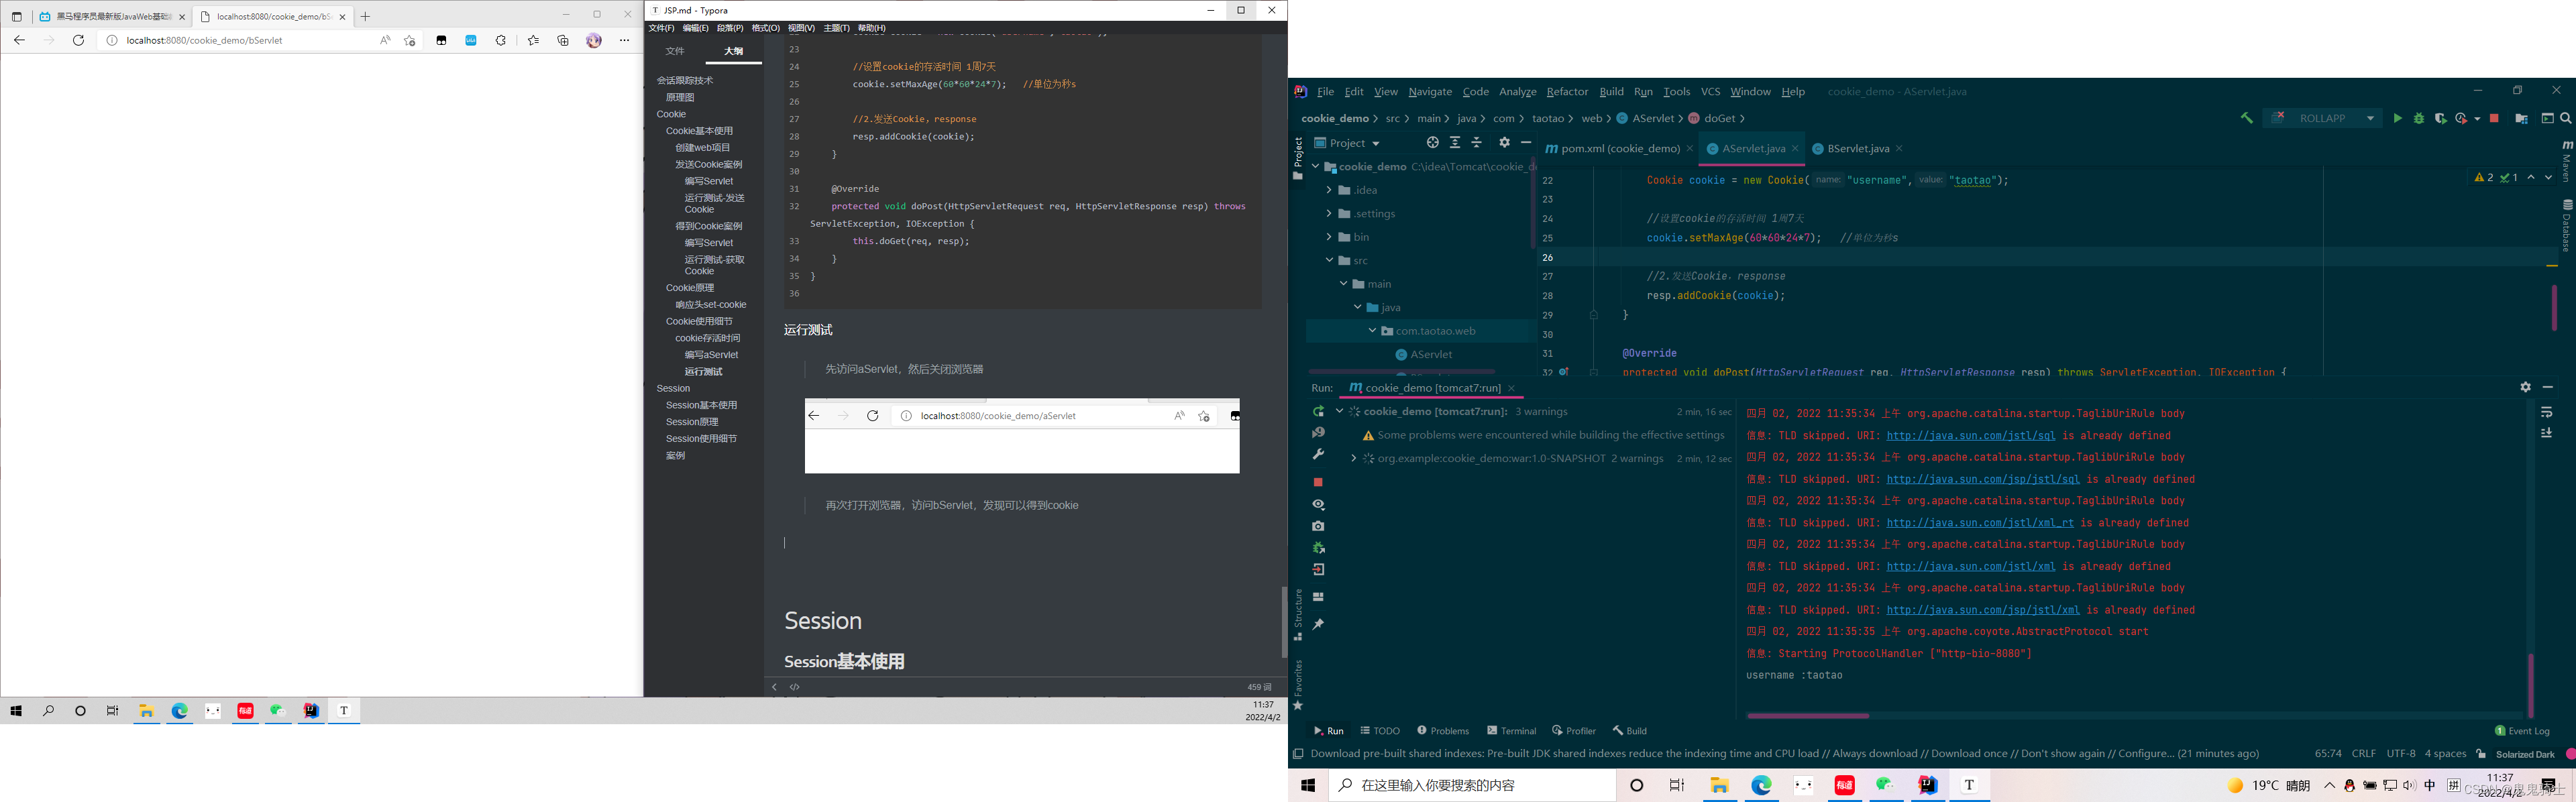Image resolution: width=2576 pixels, height=802 pixels.
Task: Add page to favorites star in Edge address bar
Action: [409, 40]
